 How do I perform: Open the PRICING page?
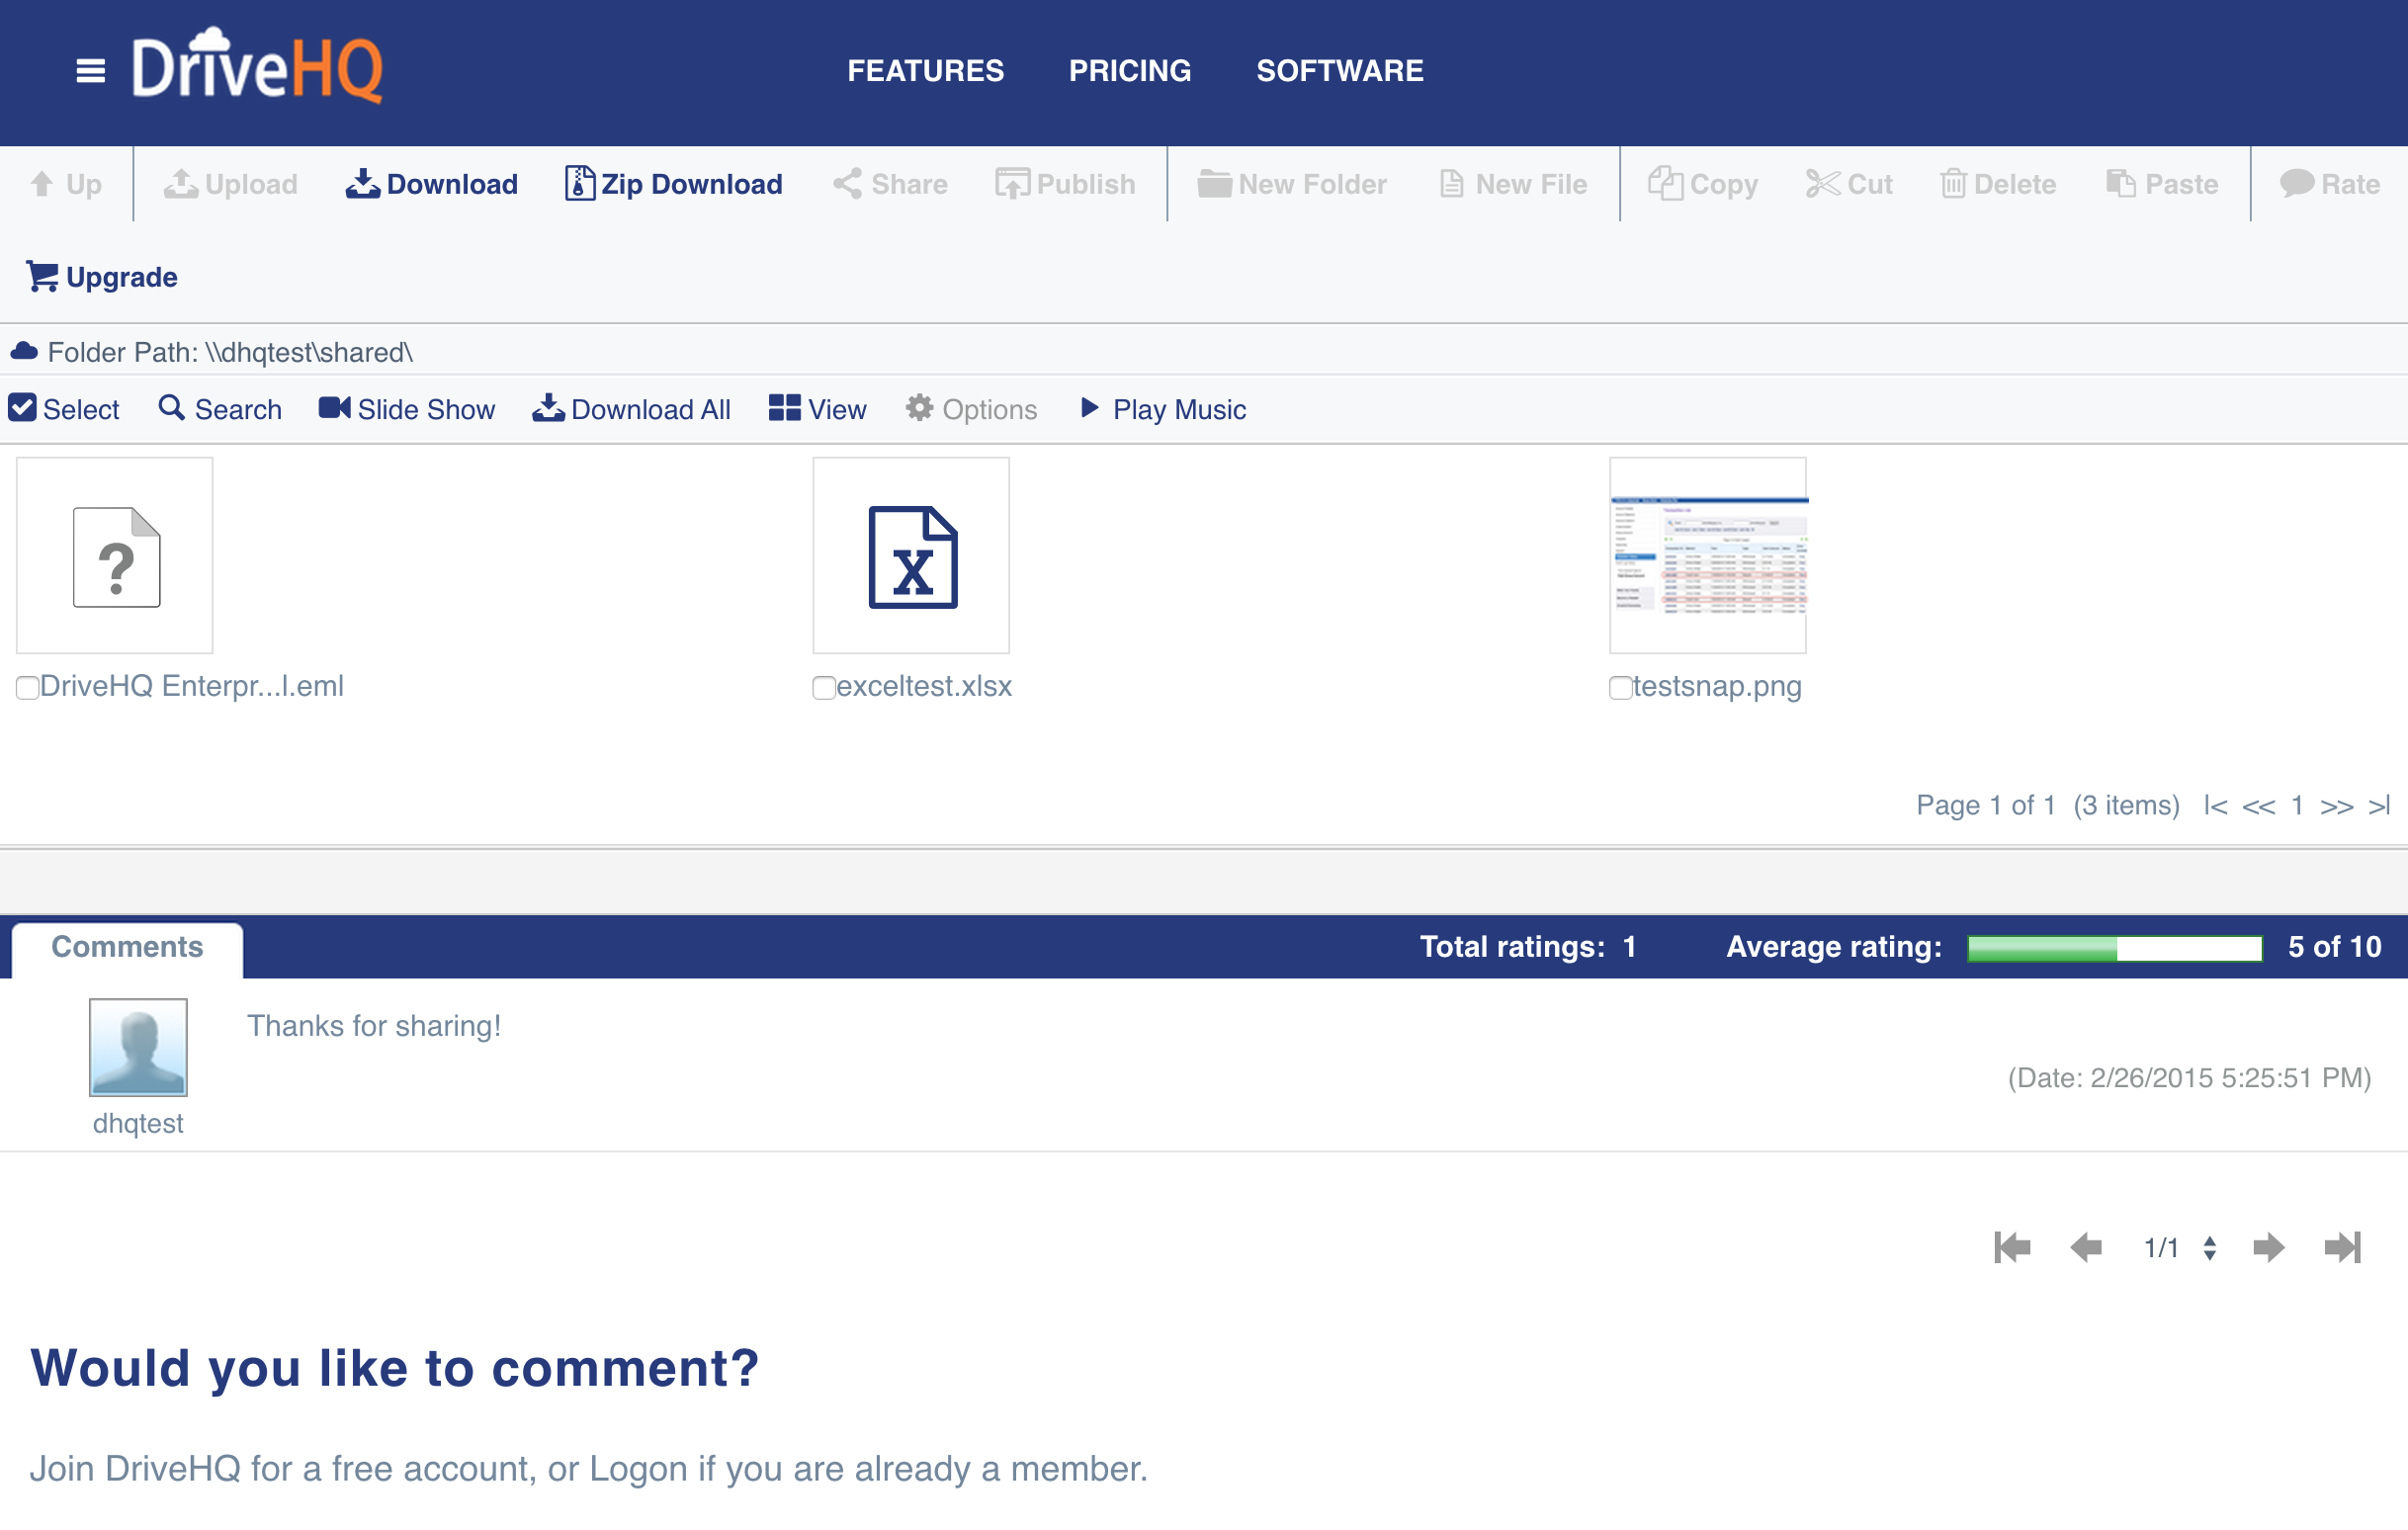1129,71
